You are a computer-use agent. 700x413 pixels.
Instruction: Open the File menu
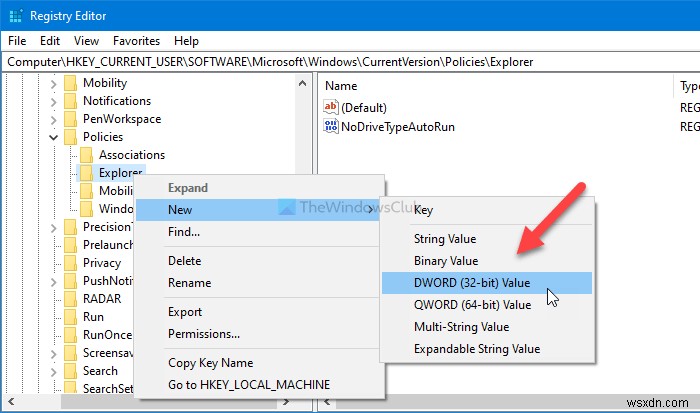[17, 41]
